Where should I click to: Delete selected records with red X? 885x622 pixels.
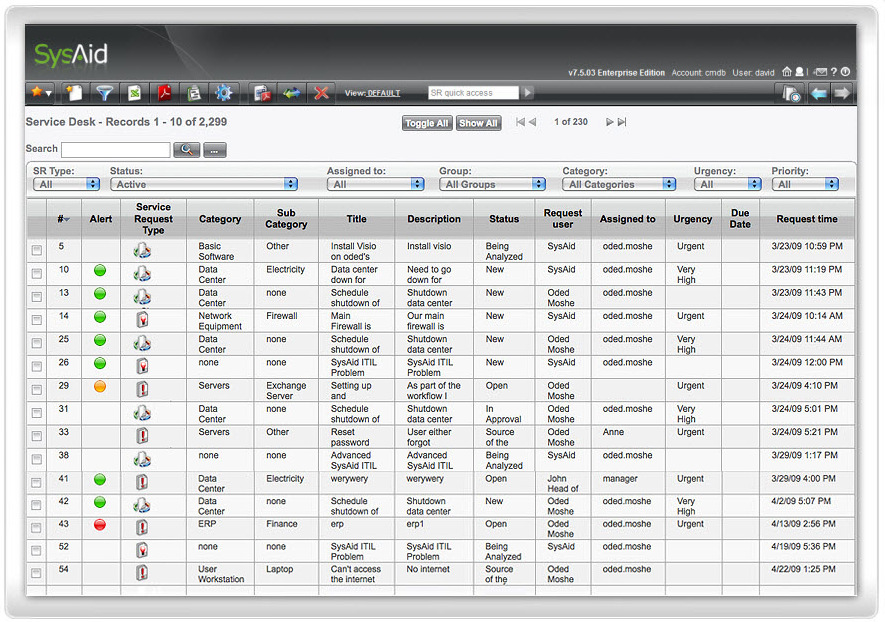[321, 93]
